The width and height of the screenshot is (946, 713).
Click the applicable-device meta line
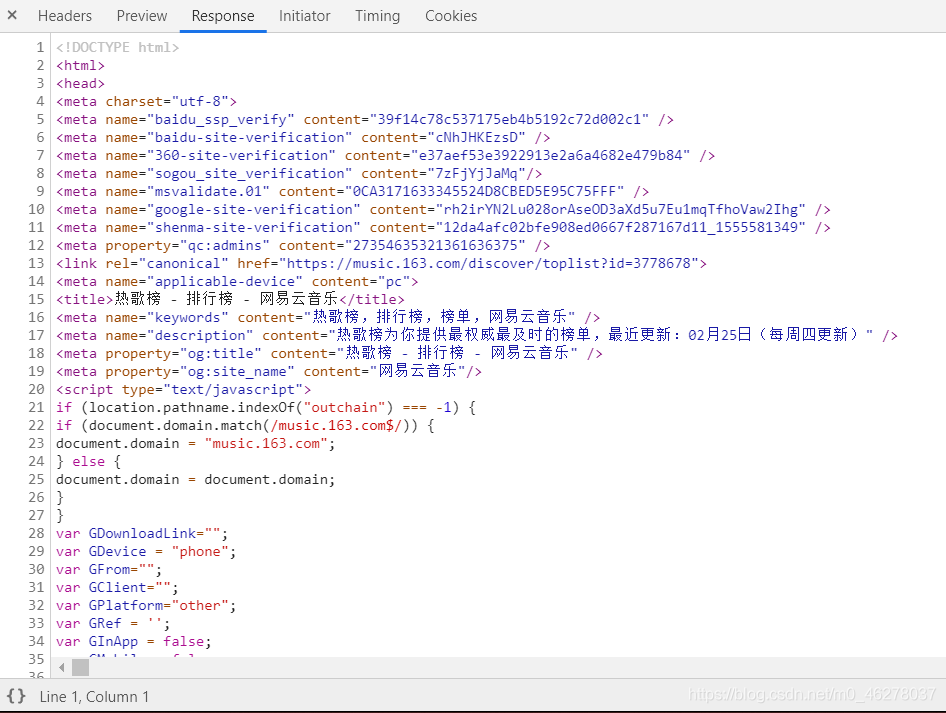[x=237, y=282]
